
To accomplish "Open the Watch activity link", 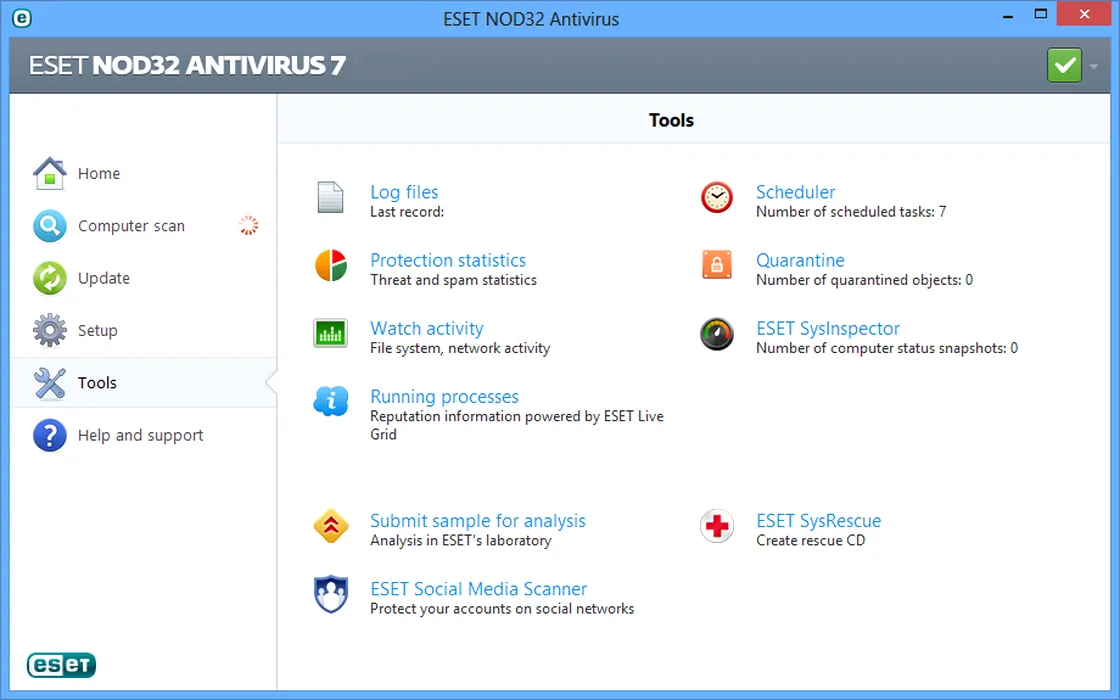I will point(426,329).
